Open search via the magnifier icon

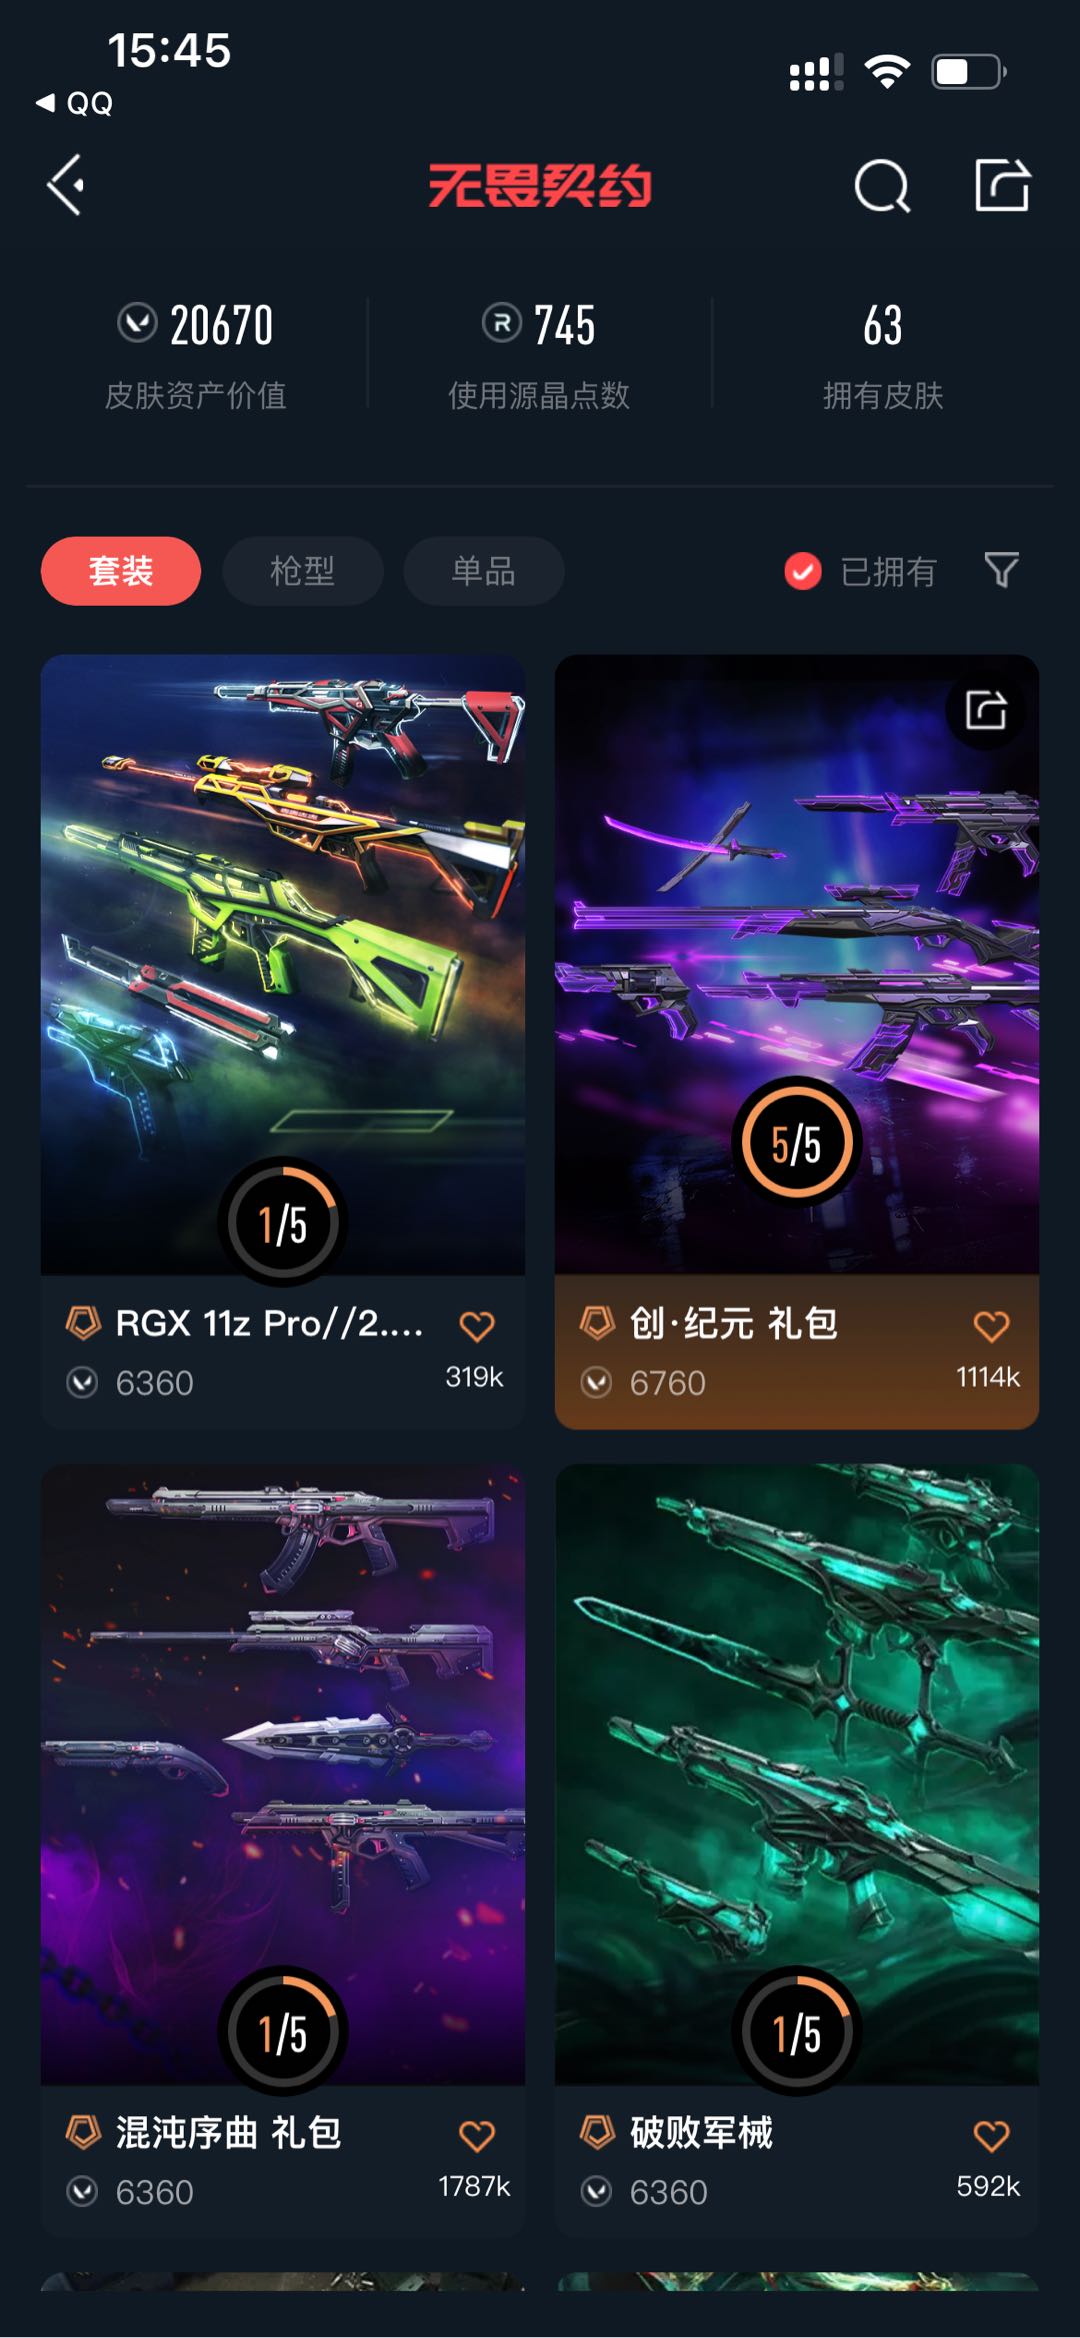click(882, 185)
